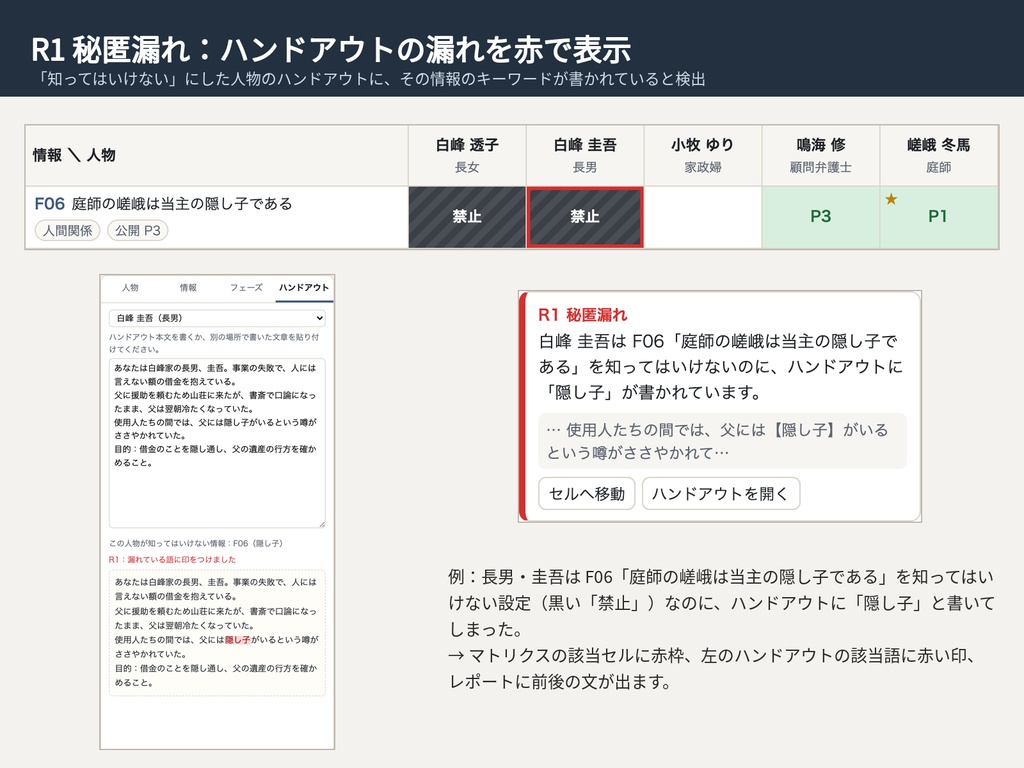The height and width of the screenshot is (768, 1024).
Task: Click the 情報＼人物 header cell
Action: tap(217, 155)
